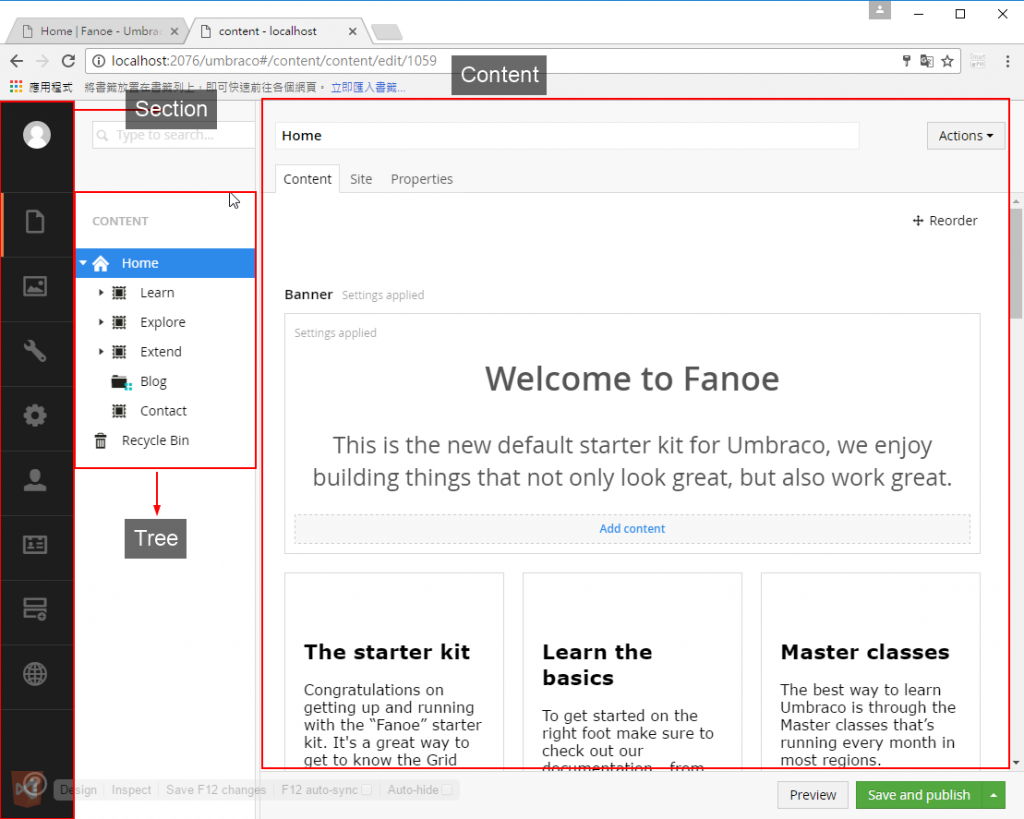1024x819 pixels.
Task: Click the Welcome to Fanoe heading
Action: pyautogui.click(x=632, y=379)
